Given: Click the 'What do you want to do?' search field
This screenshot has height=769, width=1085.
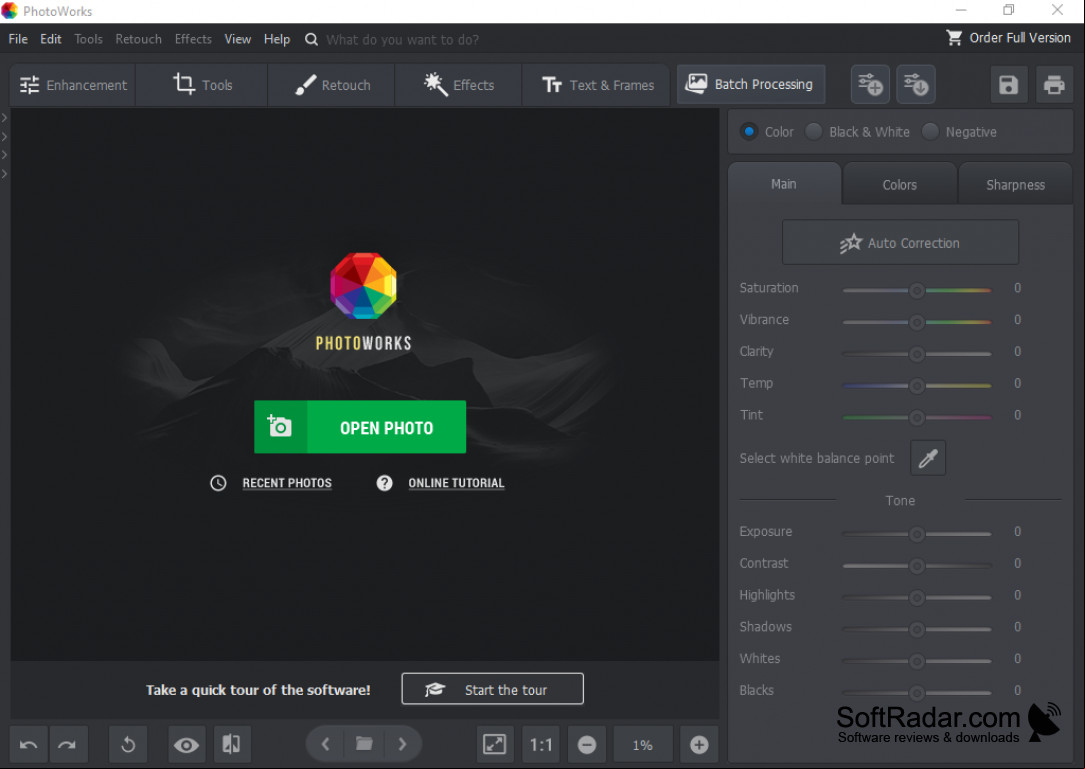Looking at the screenshot, I should [x=403, y=39].
